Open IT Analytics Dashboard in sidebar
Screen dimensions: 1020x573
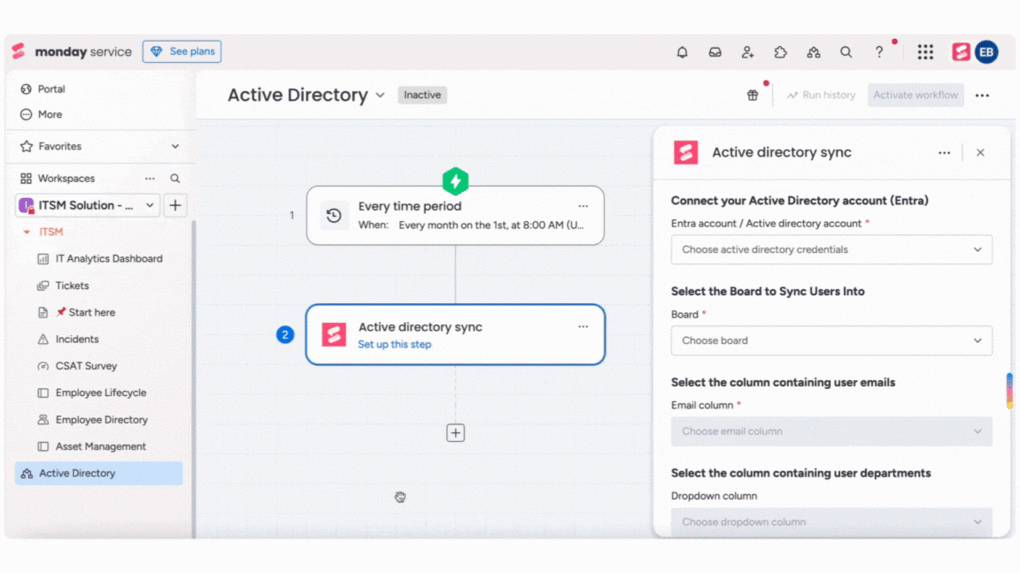pos(108,259)
